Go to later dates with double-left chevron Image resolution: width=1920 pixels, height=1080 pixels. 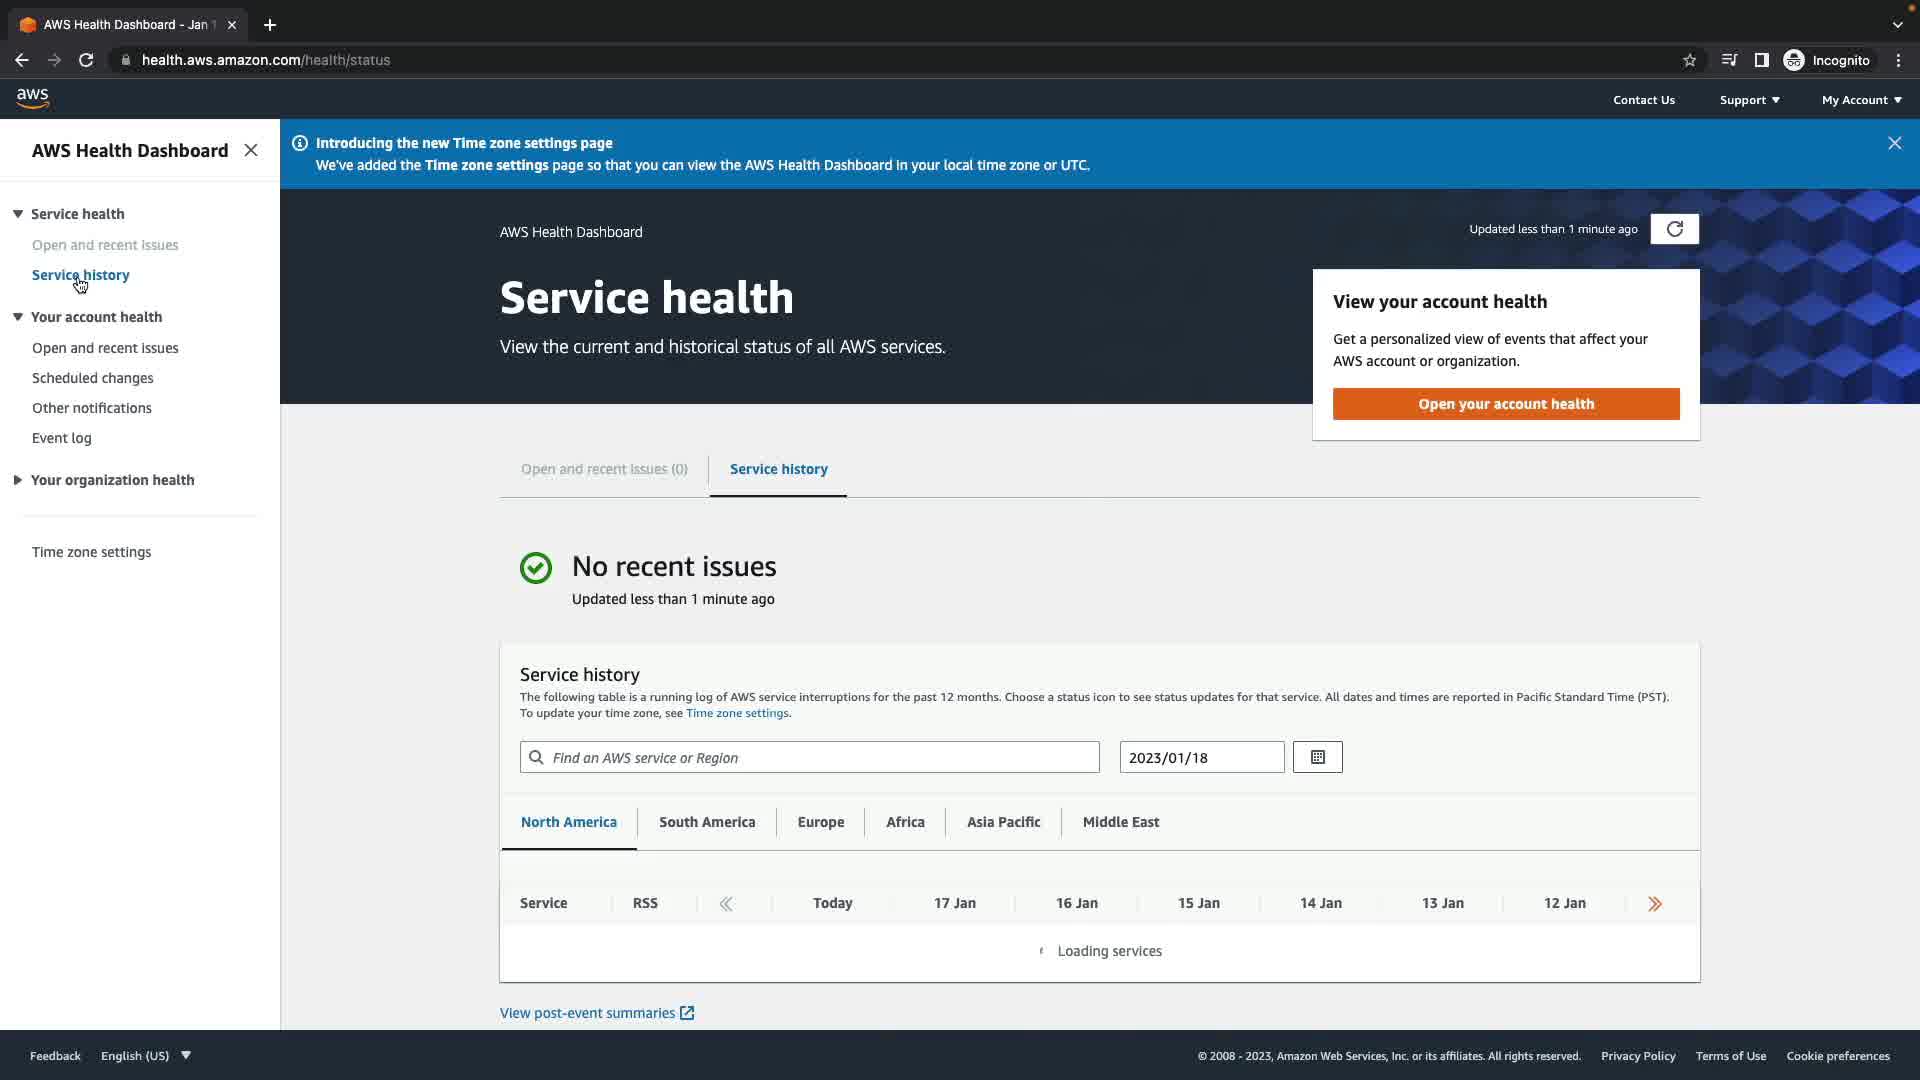(x=726, y=904)
